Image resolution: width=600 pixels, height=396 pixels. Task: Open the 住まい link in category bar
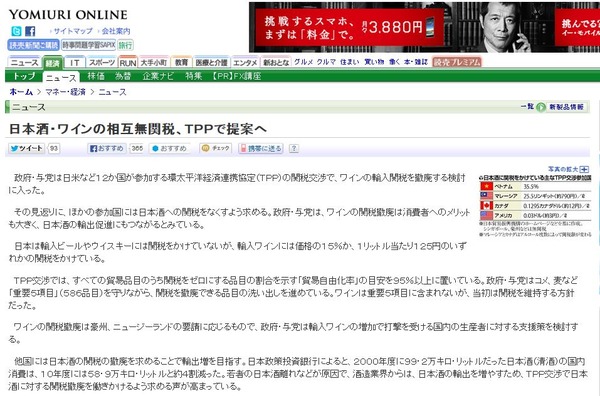(349, 62)
